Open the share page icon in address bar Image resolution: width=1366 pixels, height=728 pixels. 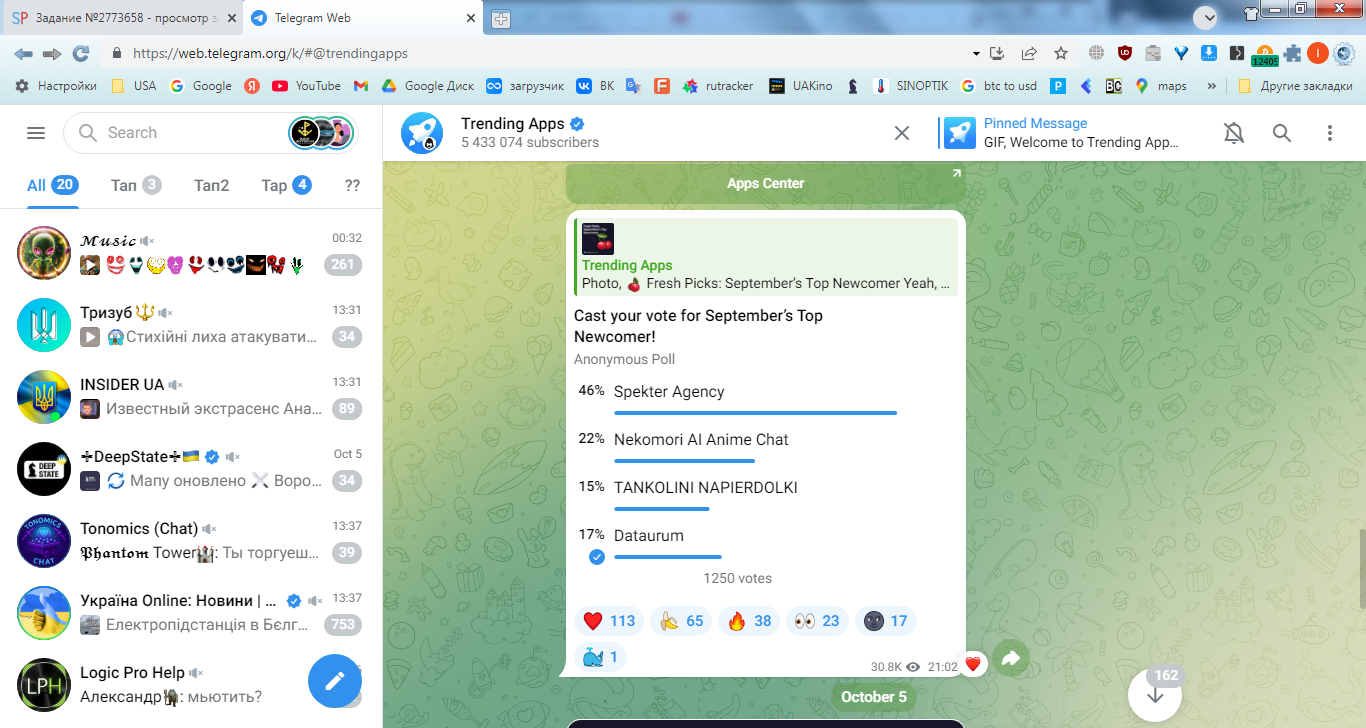coord(1029,53)
